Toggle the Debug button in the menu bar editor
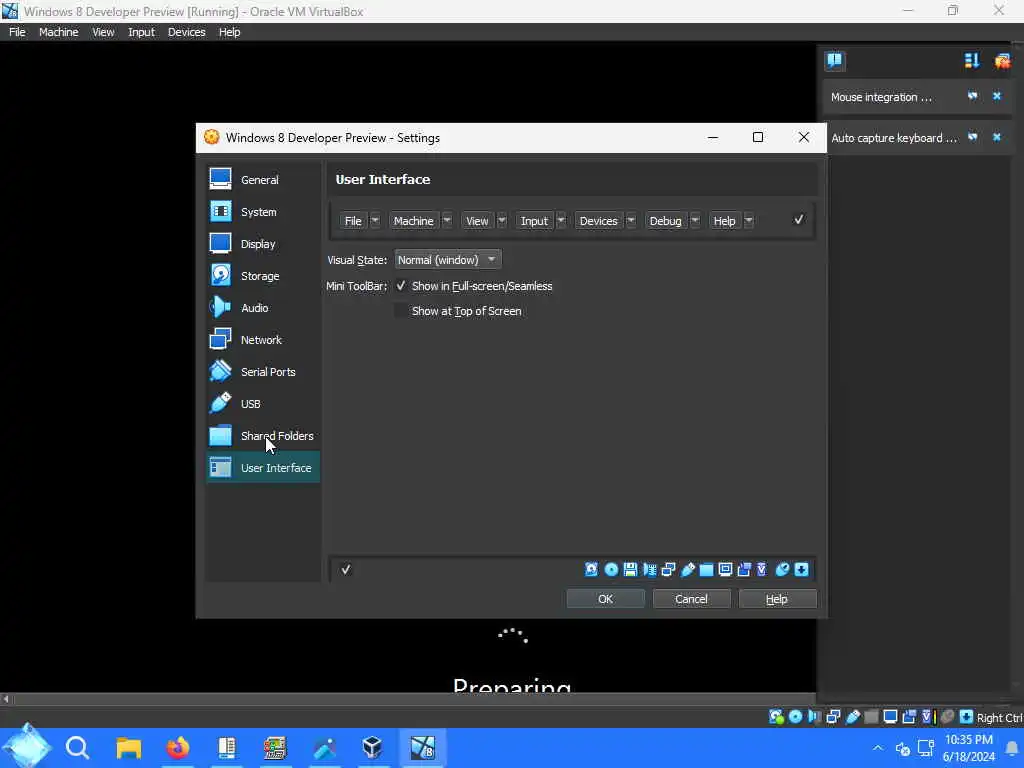This screenshot has height=768, width=1024. pos(665,221)
